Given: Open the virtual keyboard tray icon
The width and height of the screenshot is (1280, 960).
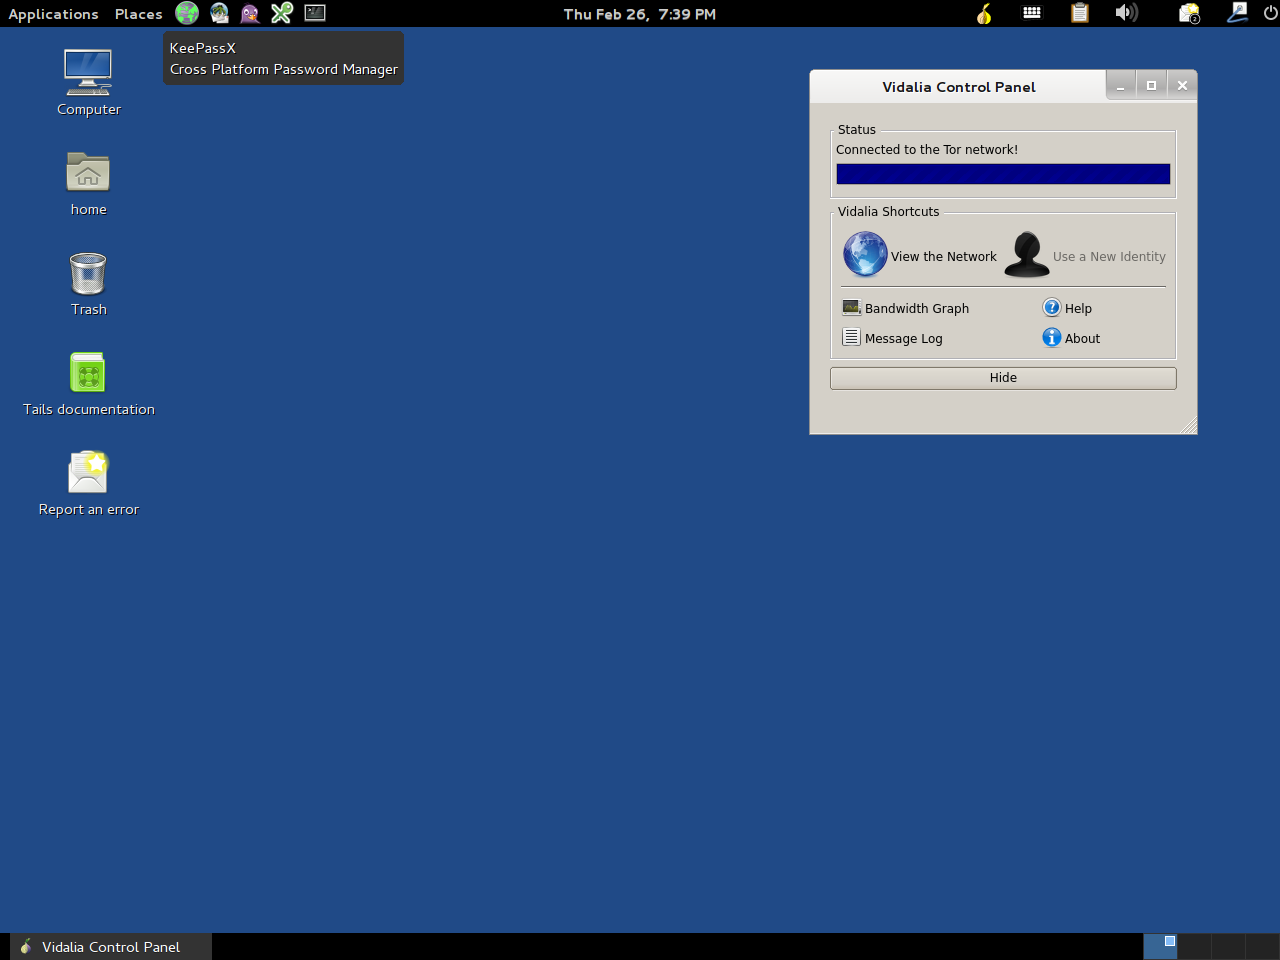Looking at the screenshot, I should [1032, 13].
